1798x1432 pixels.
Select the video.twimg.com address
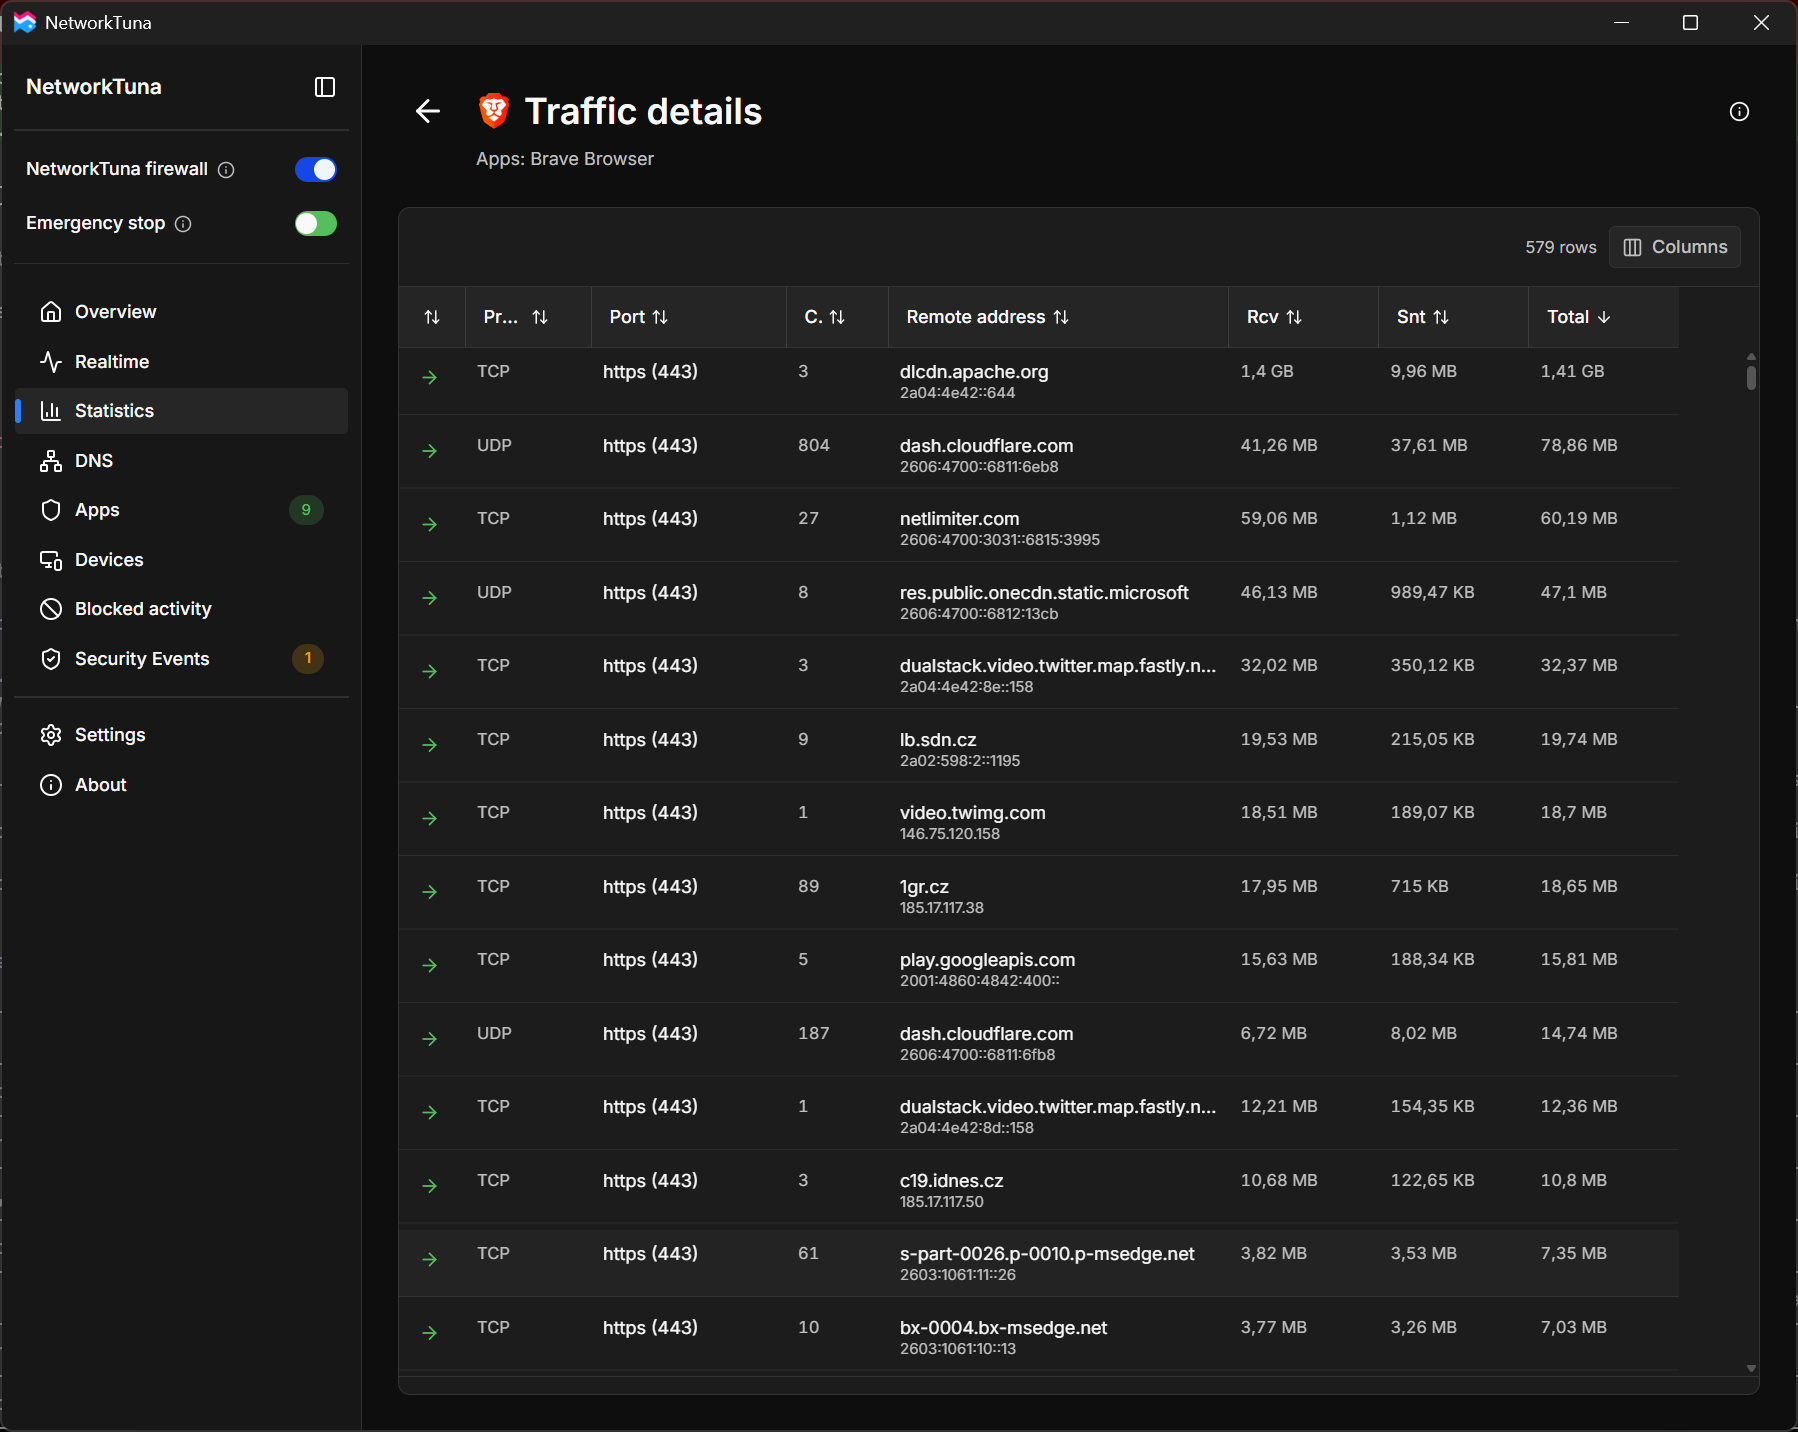coord(972,813)
